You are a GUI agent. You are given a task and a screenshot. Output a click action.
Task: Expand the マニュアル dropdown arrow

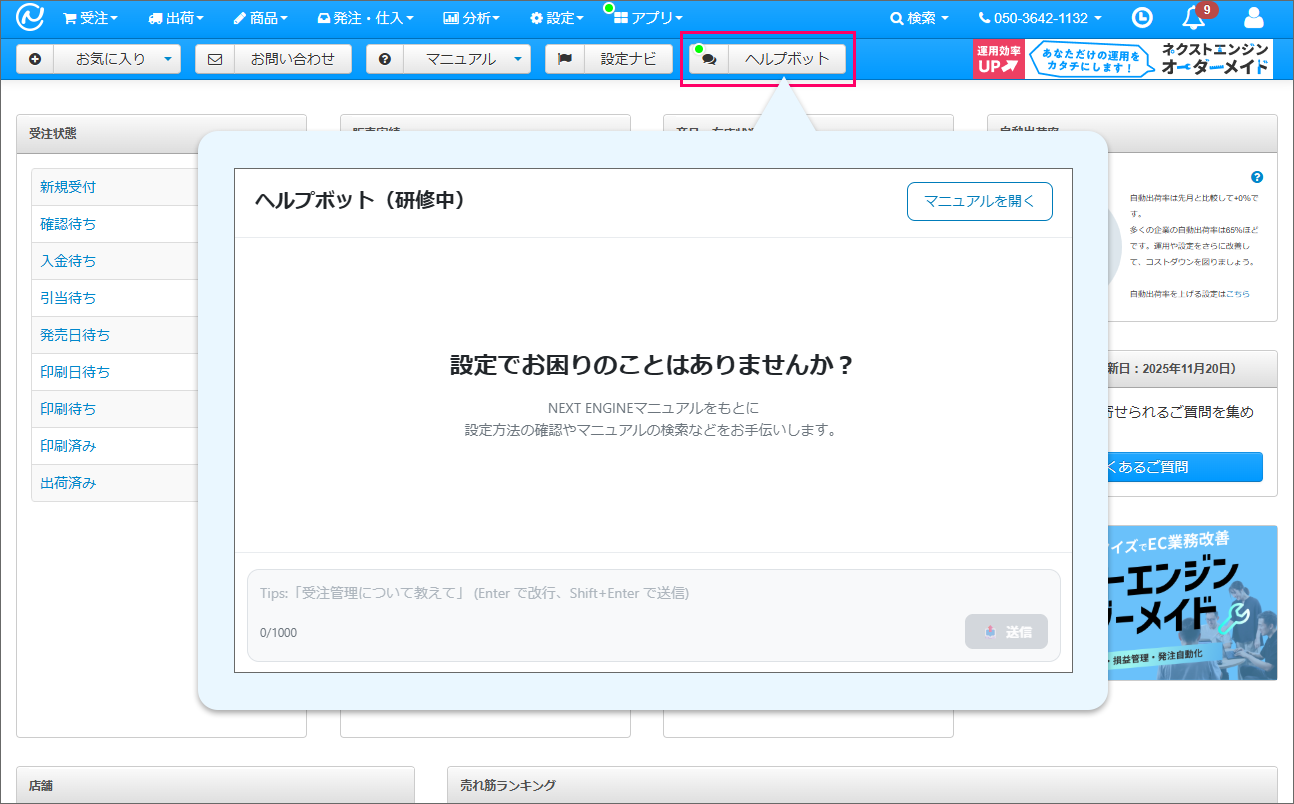click(517, 59)
